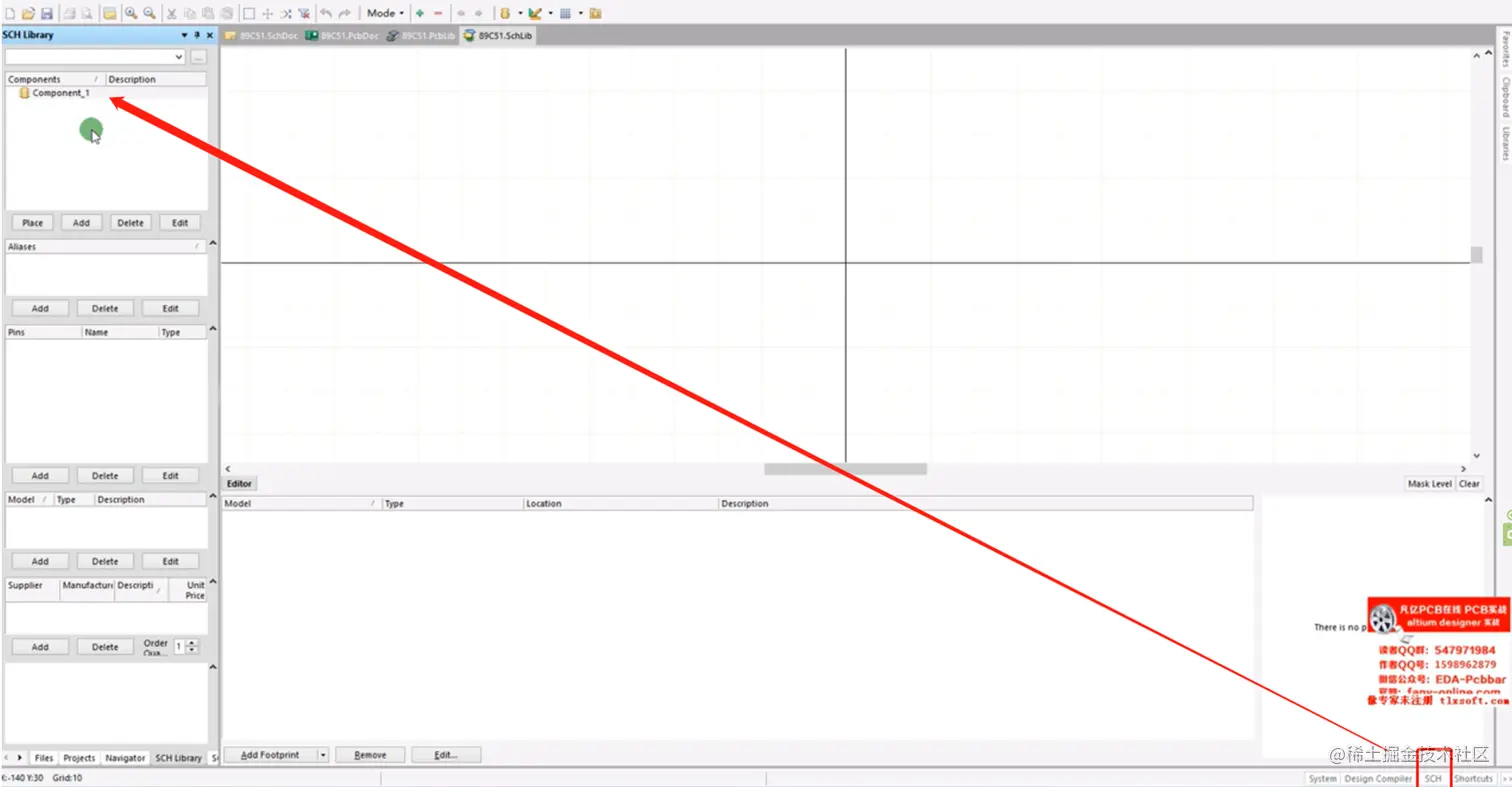
Task: Click Edit button under Components list
Action: pos(179,223)
